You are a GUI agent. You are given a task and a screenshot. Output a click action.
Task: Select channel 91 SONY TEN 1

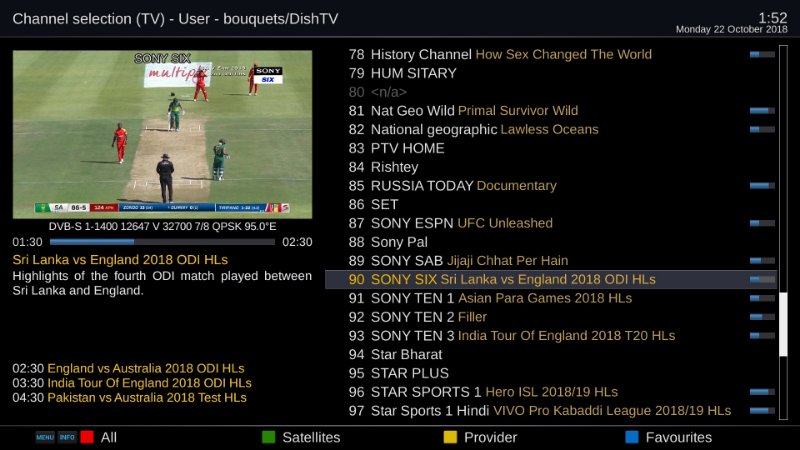pyautogui.click(x=551, y=298)
